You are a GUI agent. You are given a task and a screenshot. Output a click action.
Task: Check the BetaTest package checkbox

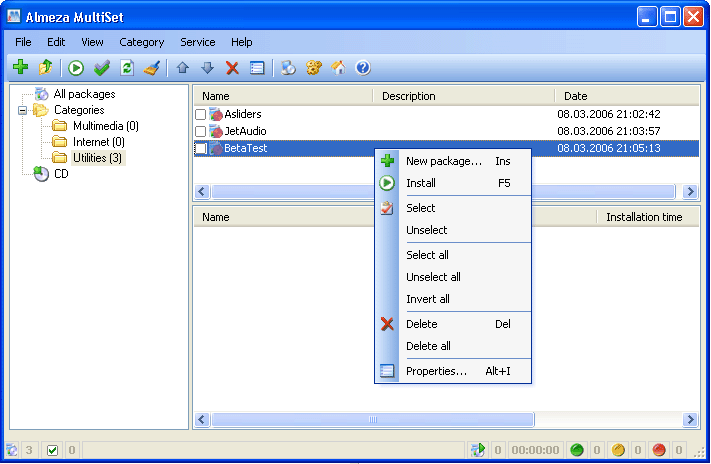(x=201, y=149)
